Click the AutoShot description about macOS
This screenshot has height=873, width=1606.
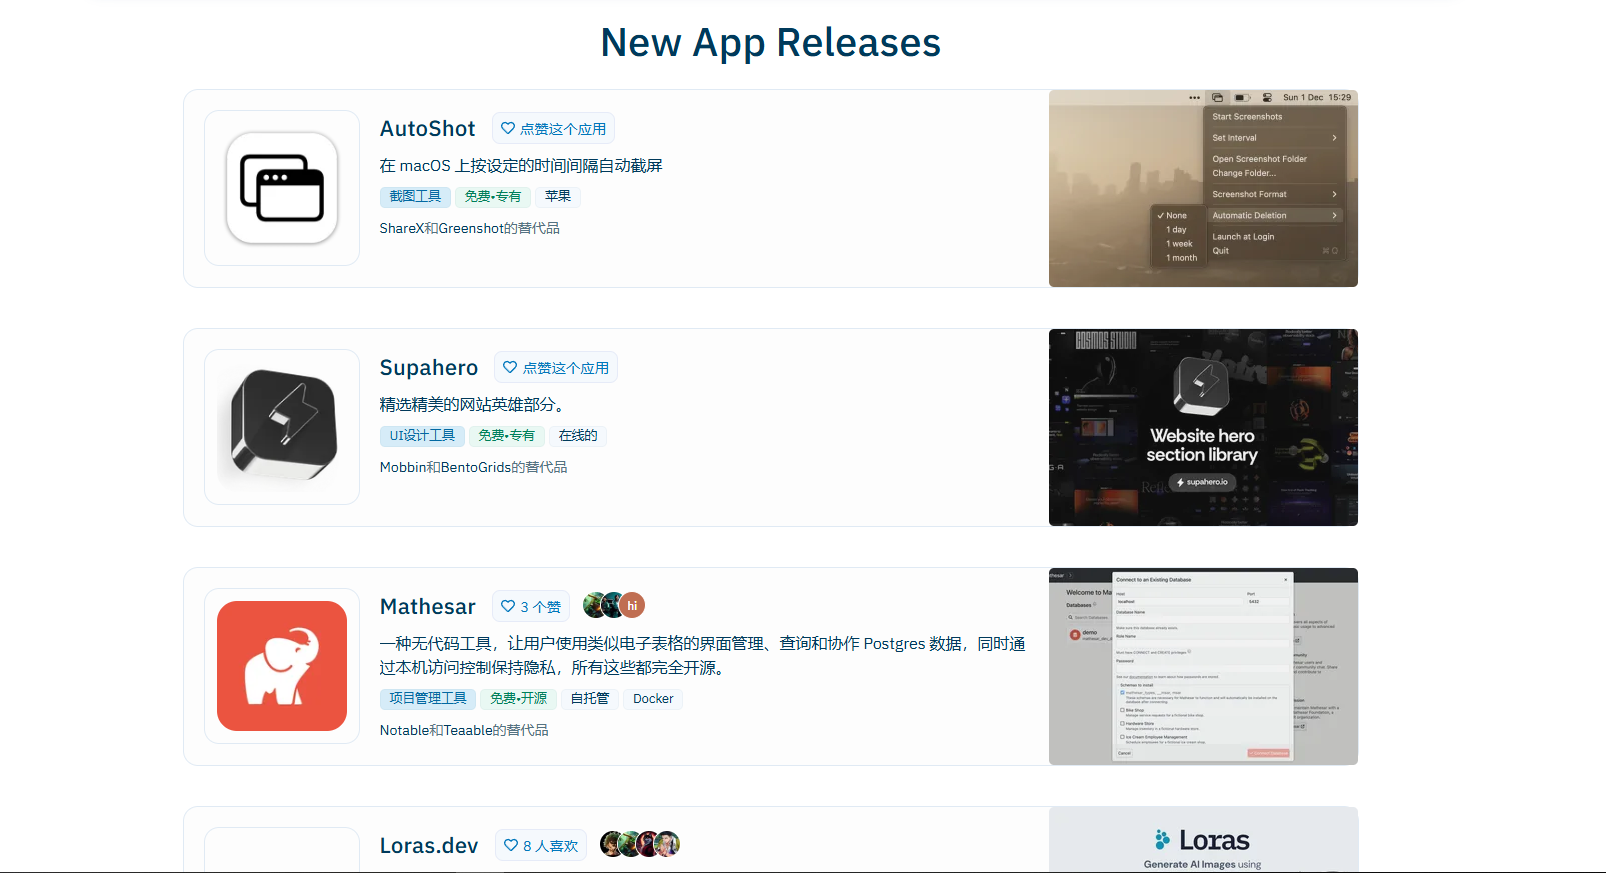(x=521, y=166)
